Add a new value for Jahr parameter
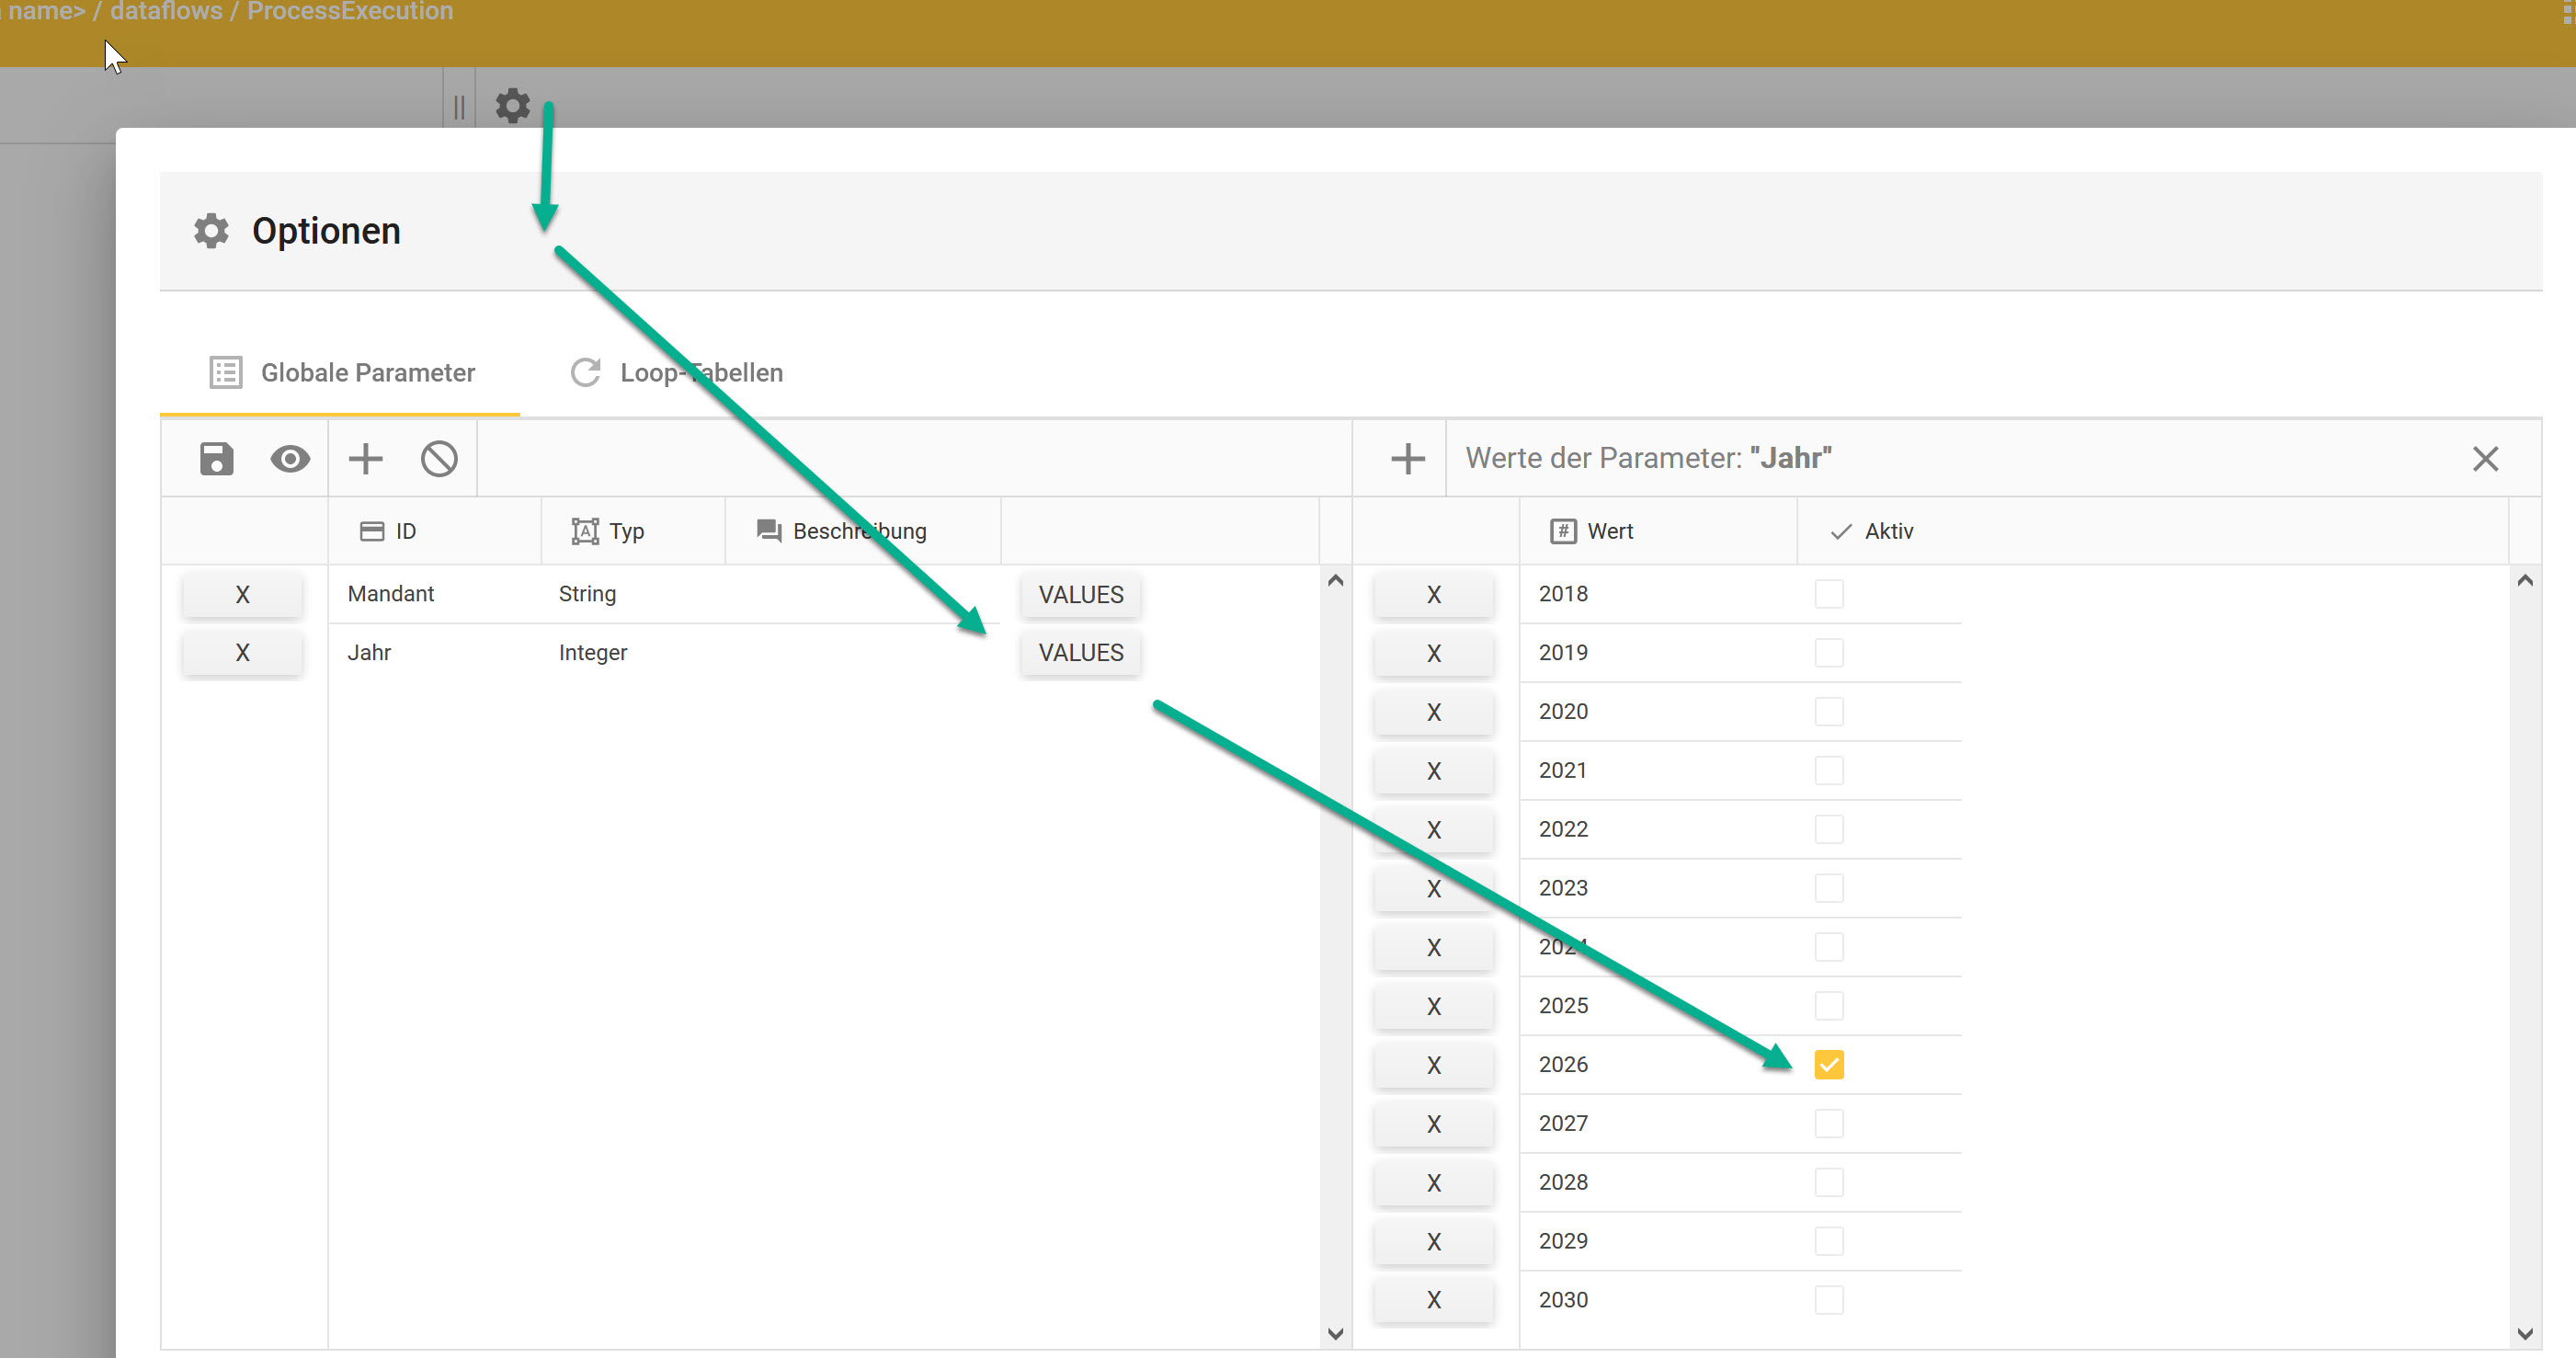Image resolution: width=2576 pixels, height=1358 pixels. (1407, 459)
